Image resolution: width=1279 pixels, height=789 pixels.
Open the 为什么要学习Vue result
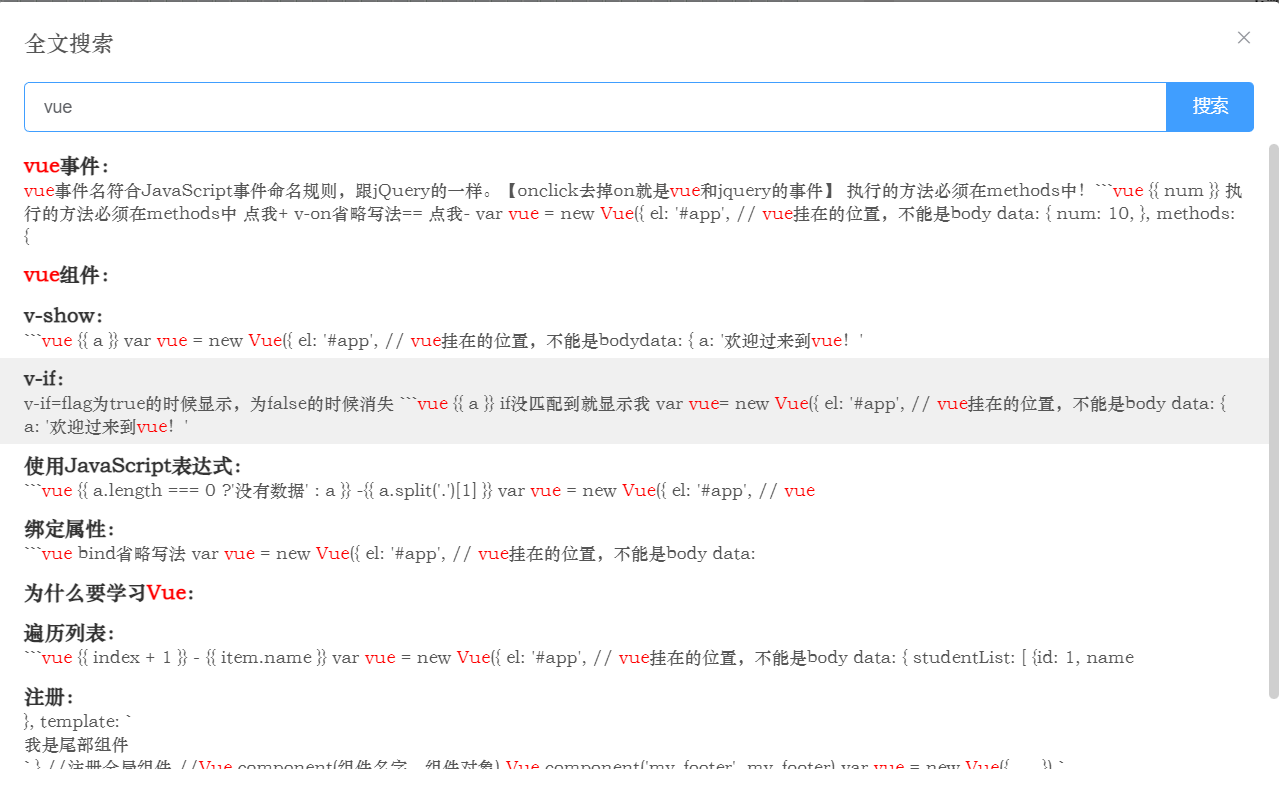click(109, 593)
